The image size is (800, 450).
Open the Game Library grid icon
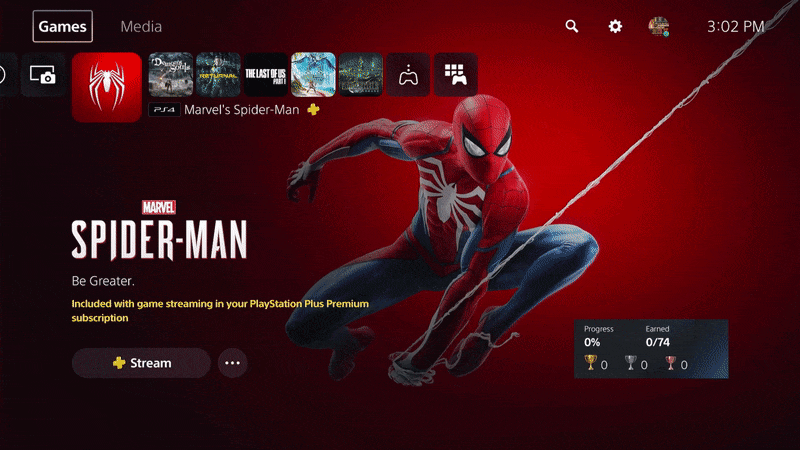(x=456, y=74)
